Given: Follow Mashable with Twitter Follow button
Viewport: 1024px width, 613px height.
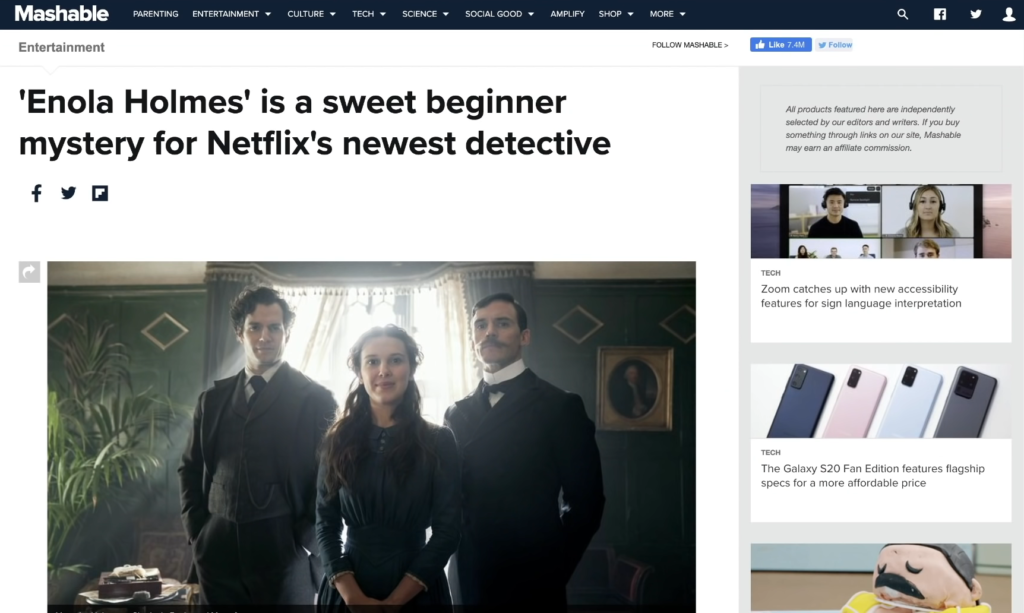Looking at the screenshot, I should click(835, 44).
